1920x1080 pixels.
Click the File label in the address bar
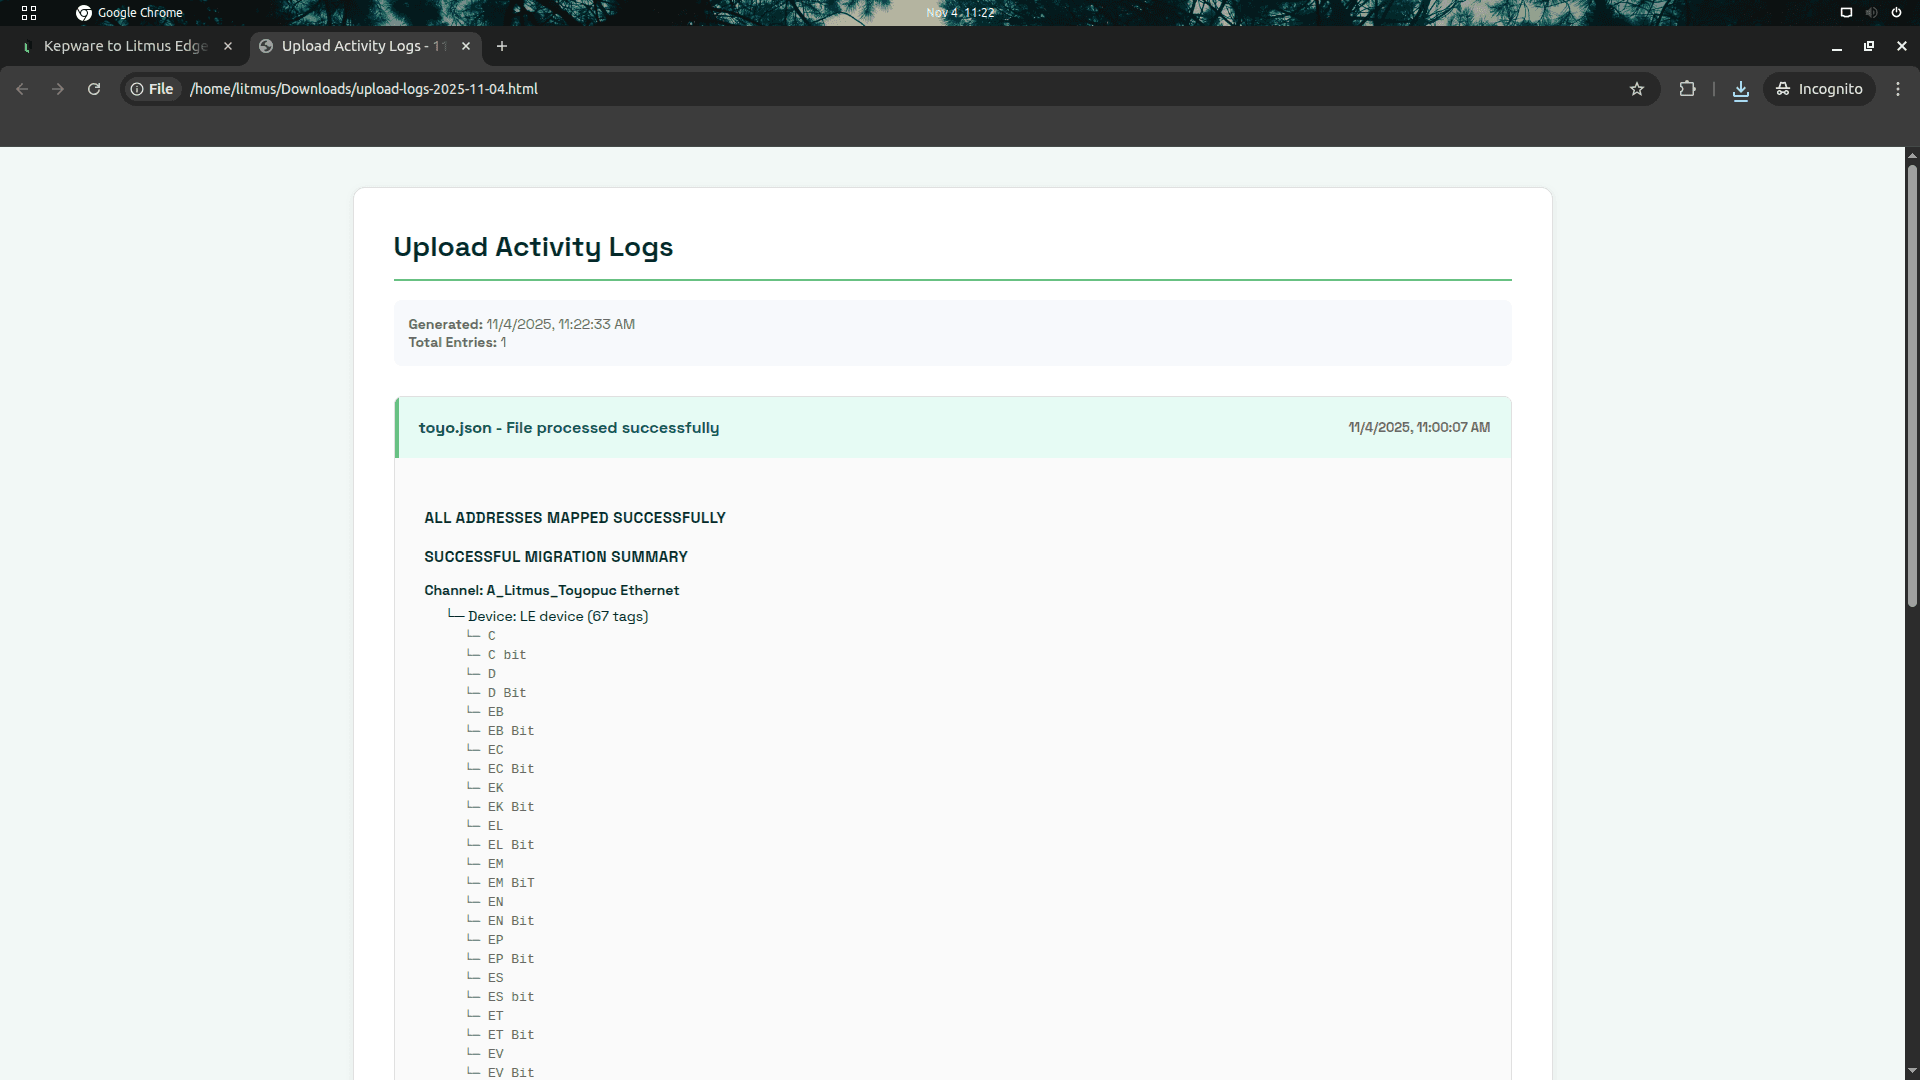click(x=161, y=89)
